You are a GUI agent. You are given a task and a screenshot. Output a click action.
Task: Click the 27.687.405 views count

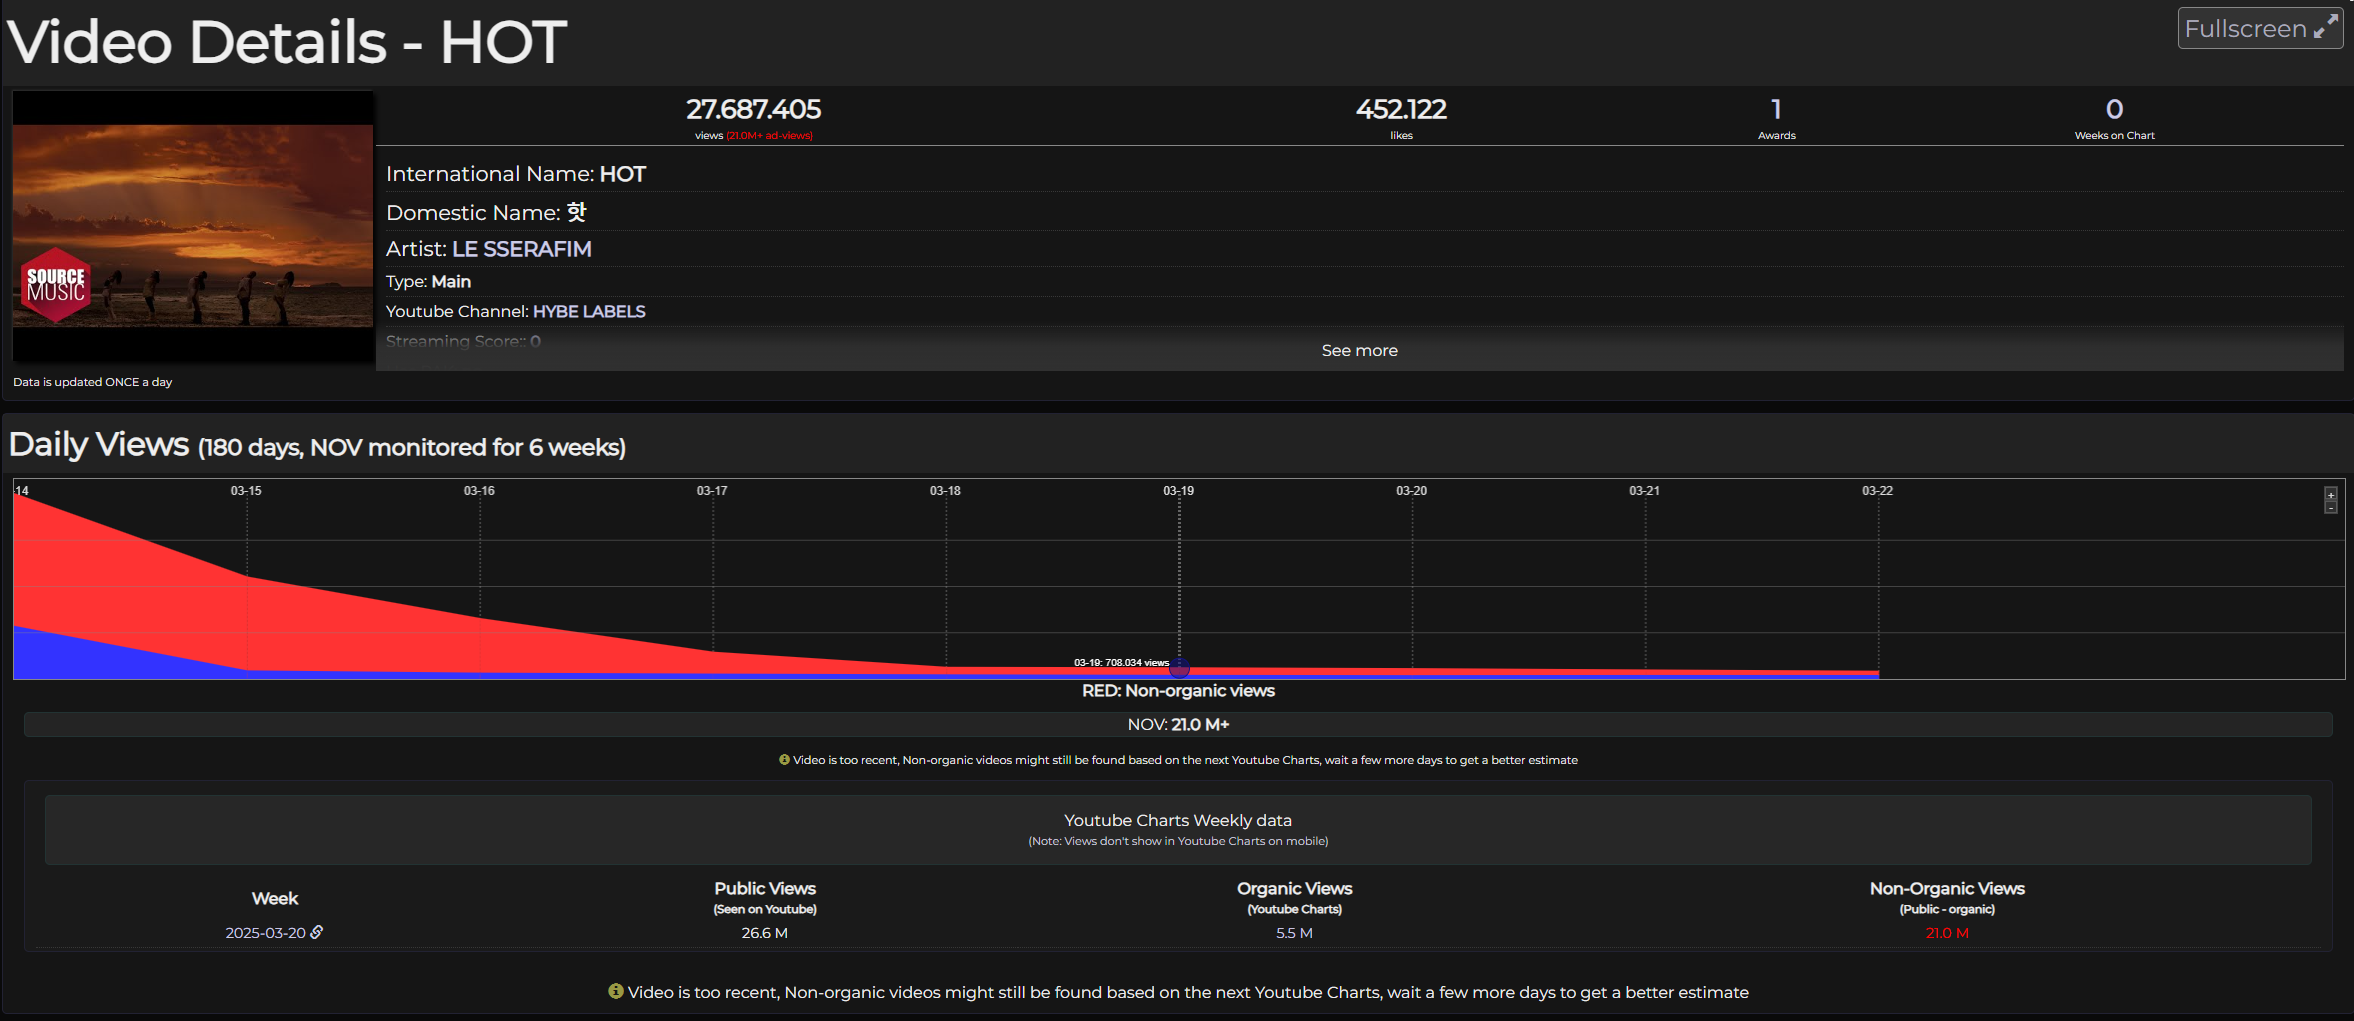click(x=753, y=109)
